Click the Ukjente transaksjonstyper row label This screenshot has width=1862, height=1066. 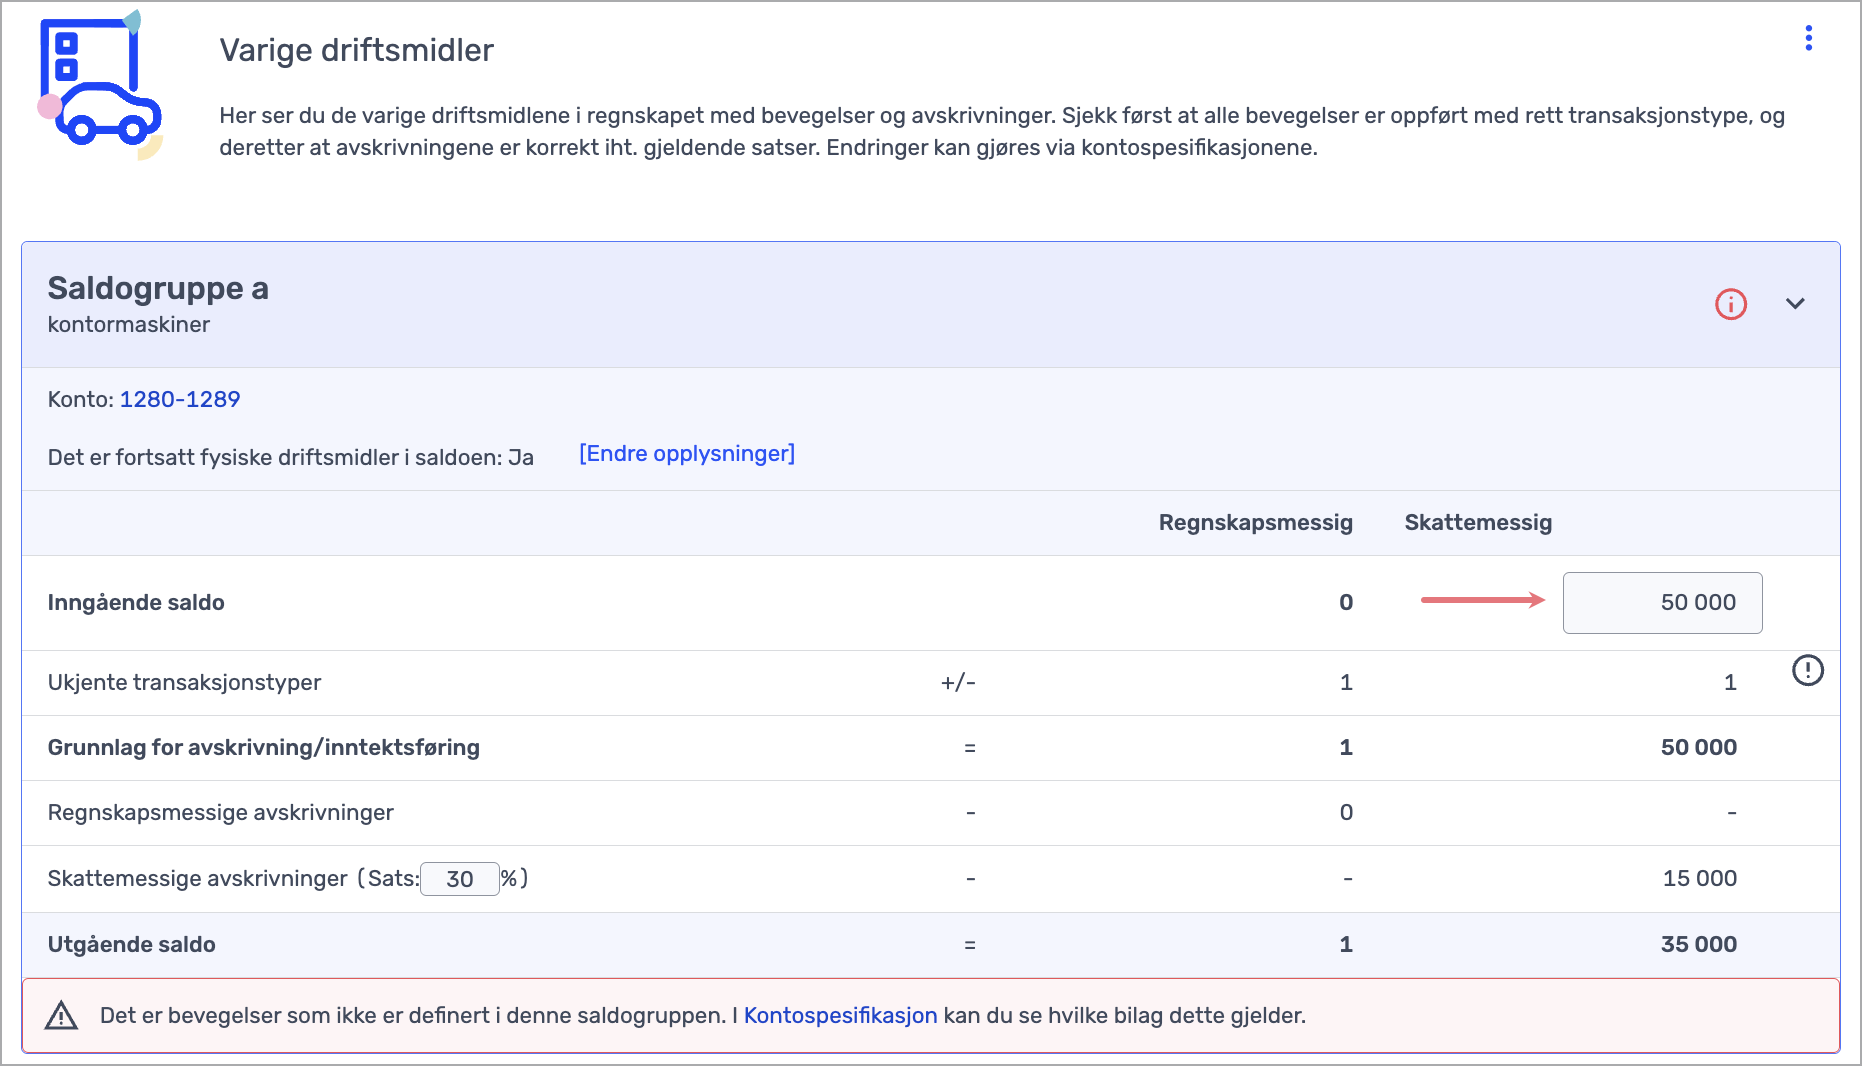[x=185, y=683]
